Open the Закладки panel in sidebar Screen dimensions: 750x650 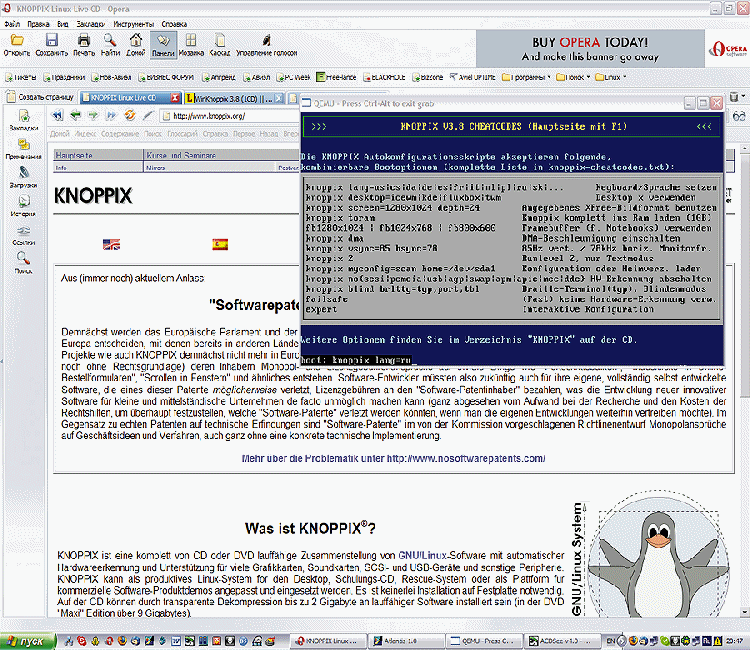pyautogui.click(x=23, y=120)
